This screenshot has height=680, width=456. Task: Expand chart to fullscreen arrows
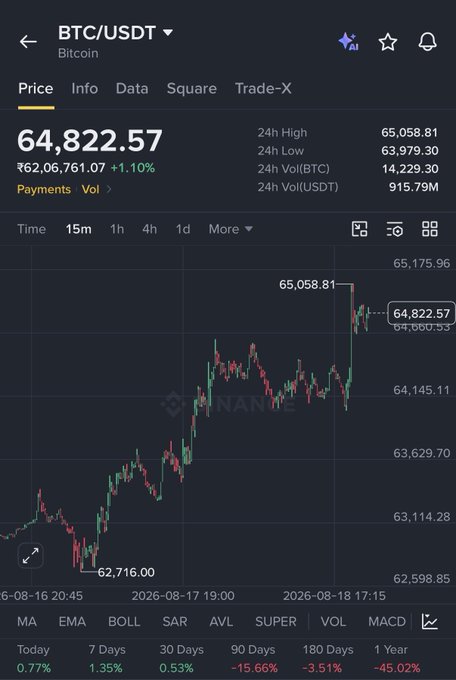[30, 556]
